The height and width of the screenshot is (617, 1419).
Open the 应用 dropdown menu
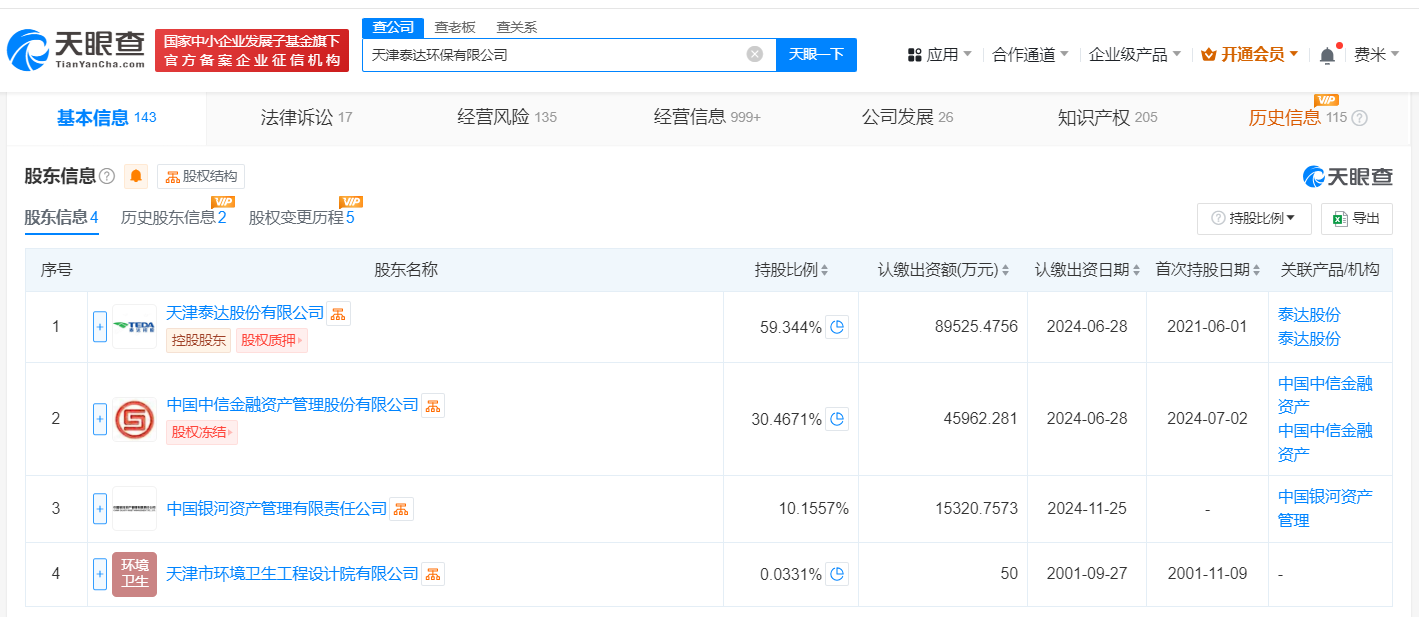point(940,55)
